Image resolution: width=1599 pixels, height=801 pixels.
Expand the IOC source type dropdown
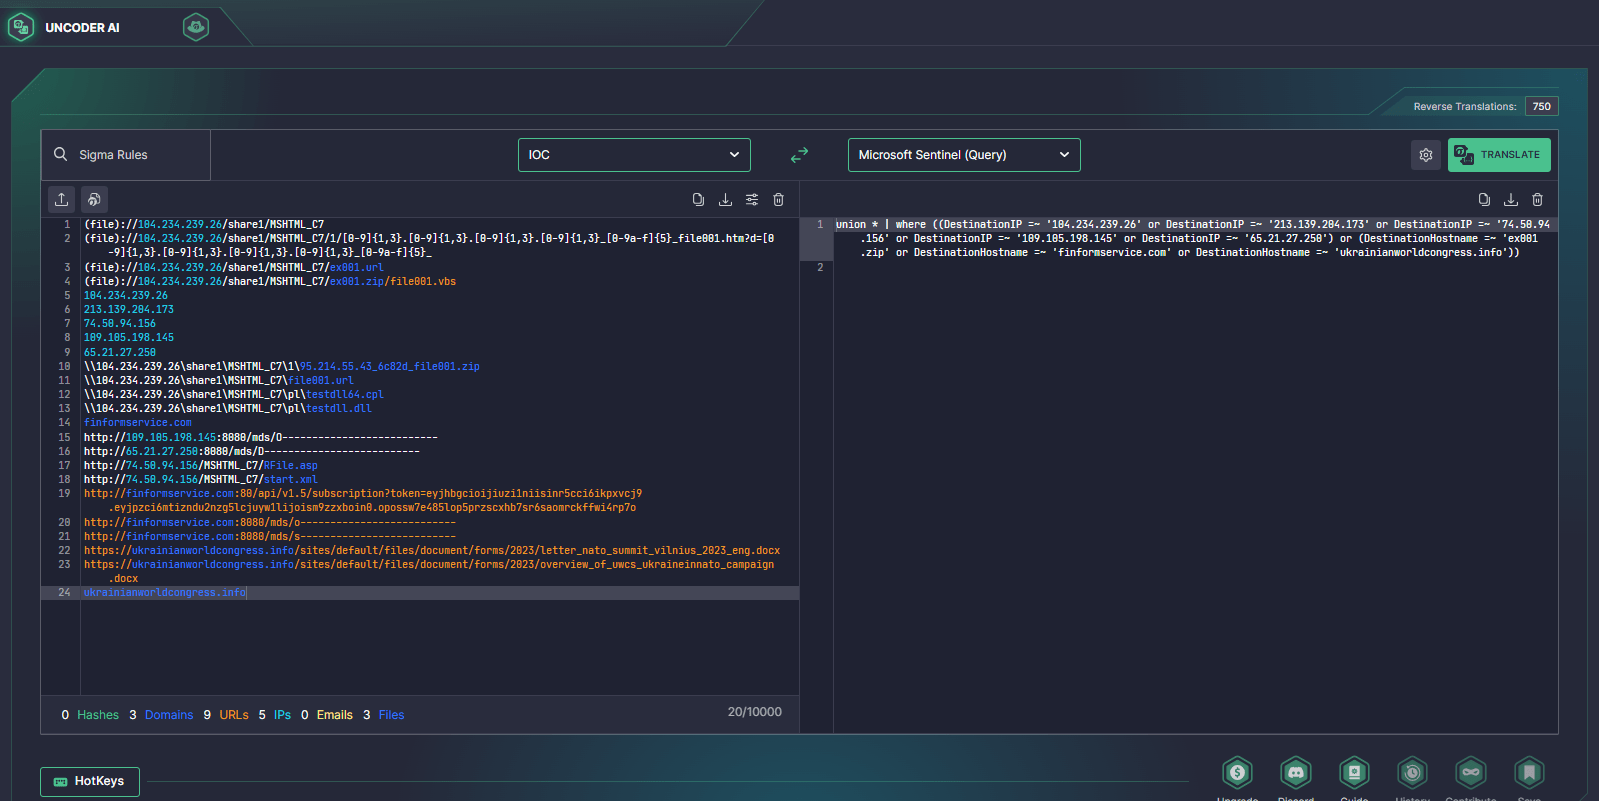coord(634,155)
